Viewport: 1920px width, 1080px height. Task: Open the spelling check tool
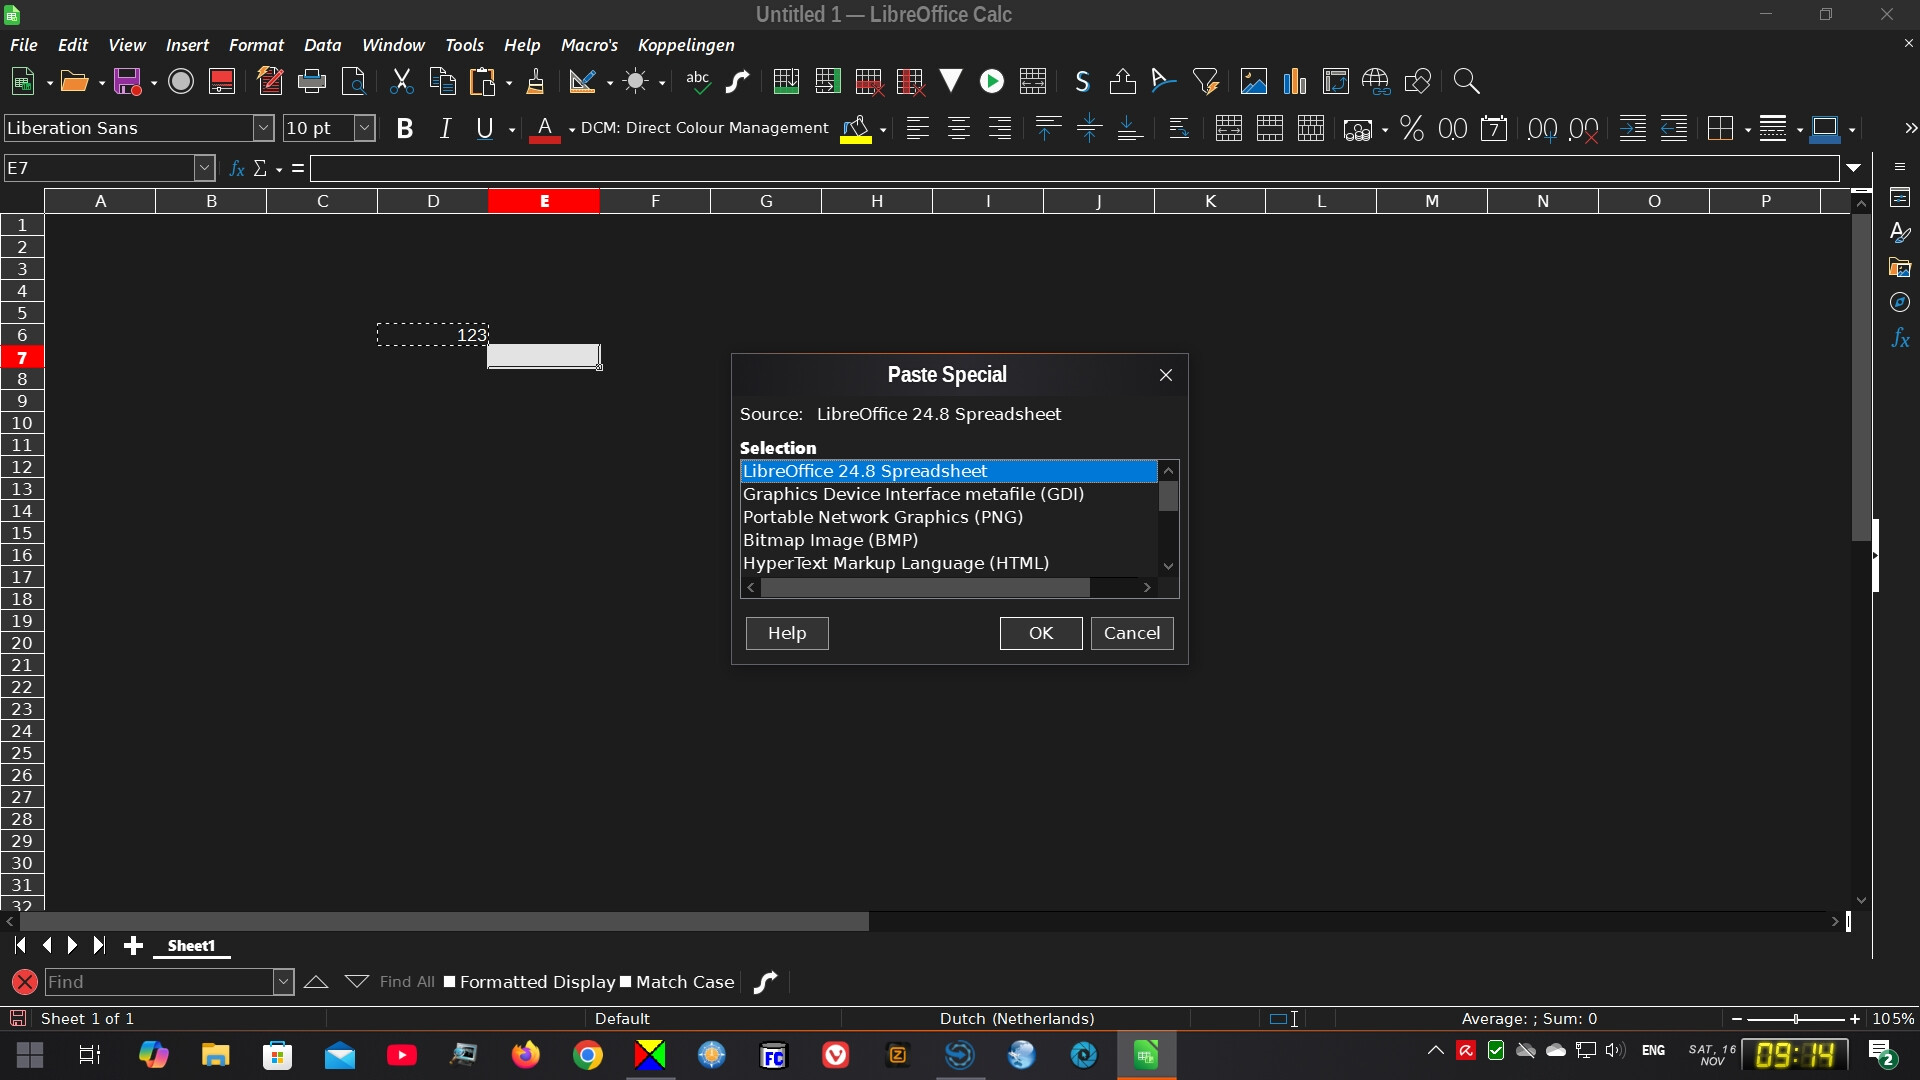[x=698, y=81]
